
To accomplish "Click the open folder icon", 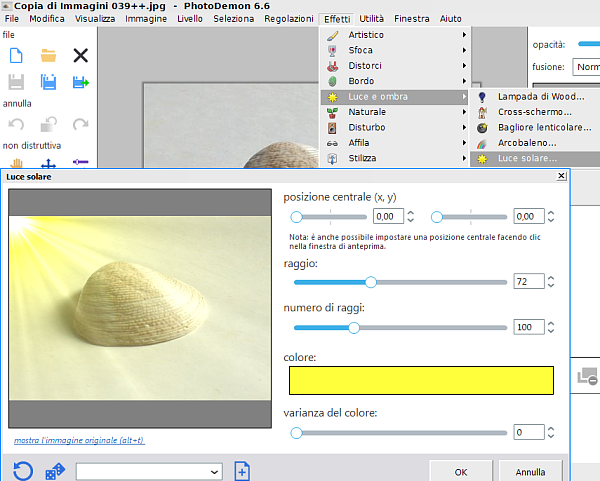I will pos(48,56).
